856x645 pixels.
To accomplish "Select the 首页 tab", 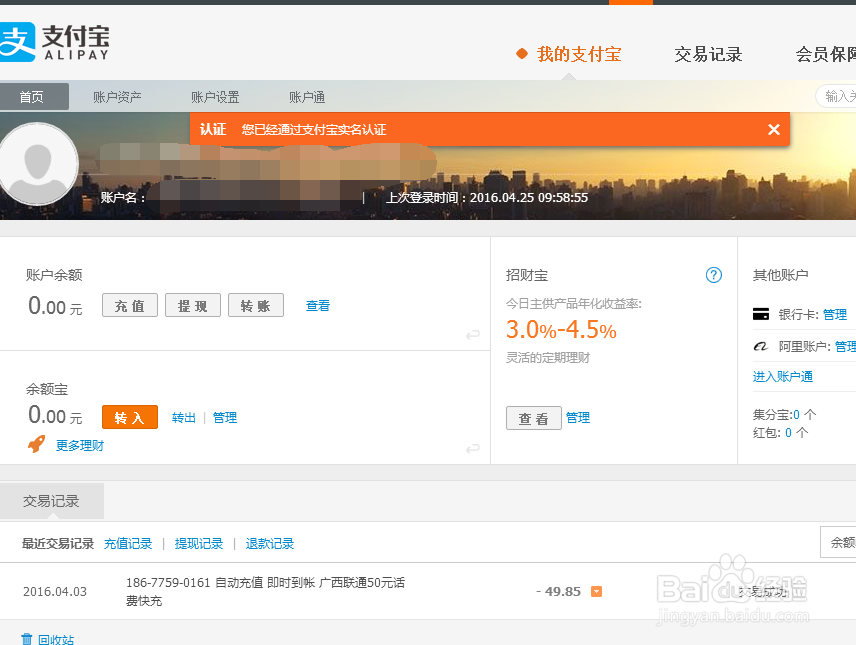I will tap(34, 97).
